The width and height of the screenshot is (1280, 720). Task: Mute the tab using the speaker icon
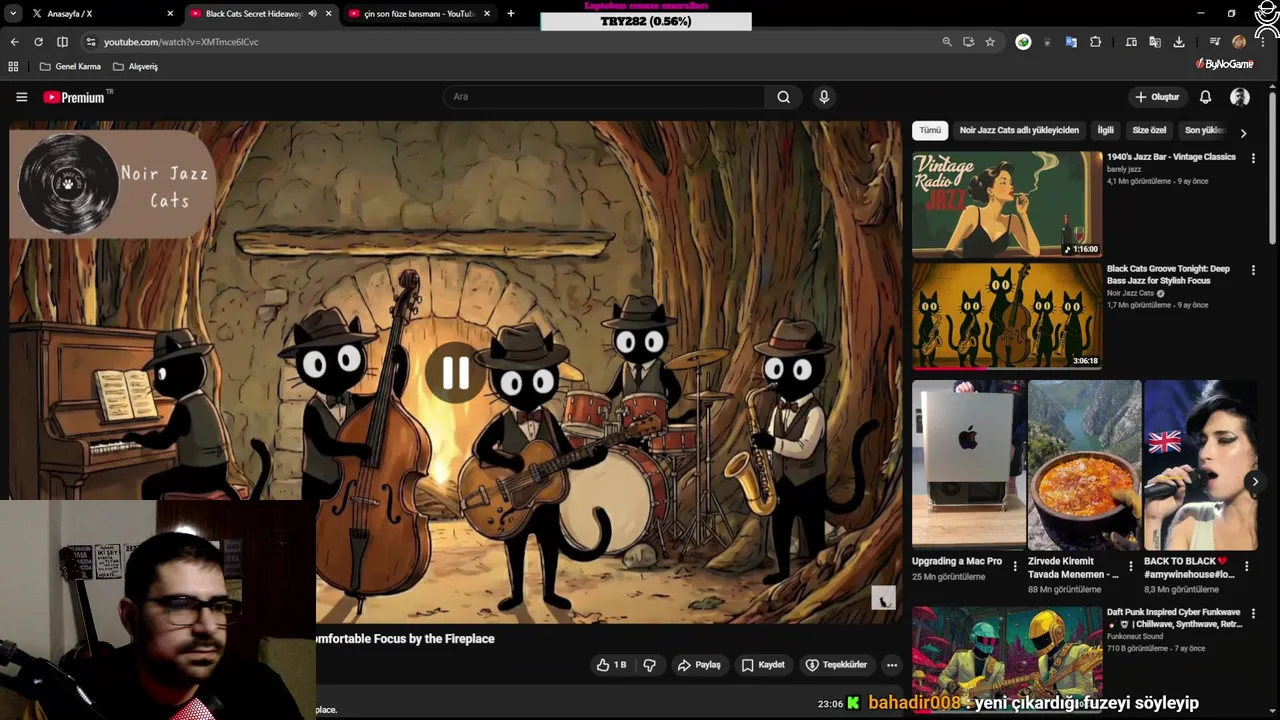[x=312, y=14]
